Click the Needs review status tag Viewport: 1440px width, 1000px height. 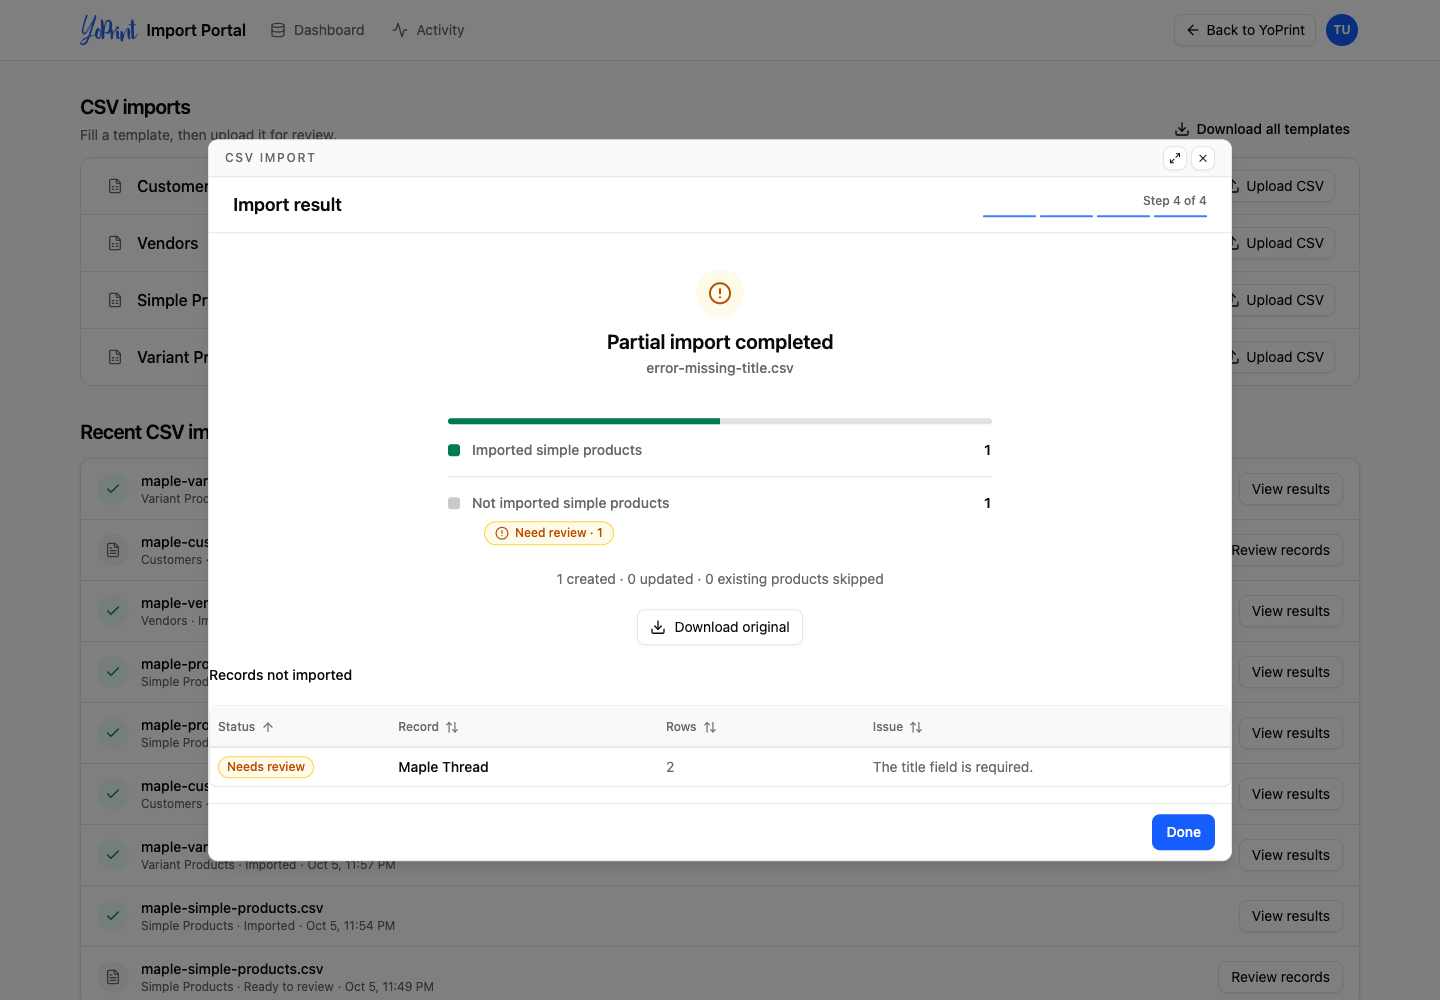click(x=266, y=767)
